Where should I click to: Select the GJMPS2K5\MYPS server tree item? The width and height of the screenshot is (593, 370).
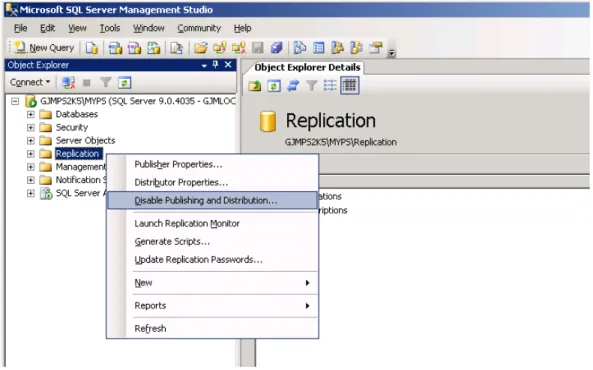pyautogui.click(x=138, y=101)
